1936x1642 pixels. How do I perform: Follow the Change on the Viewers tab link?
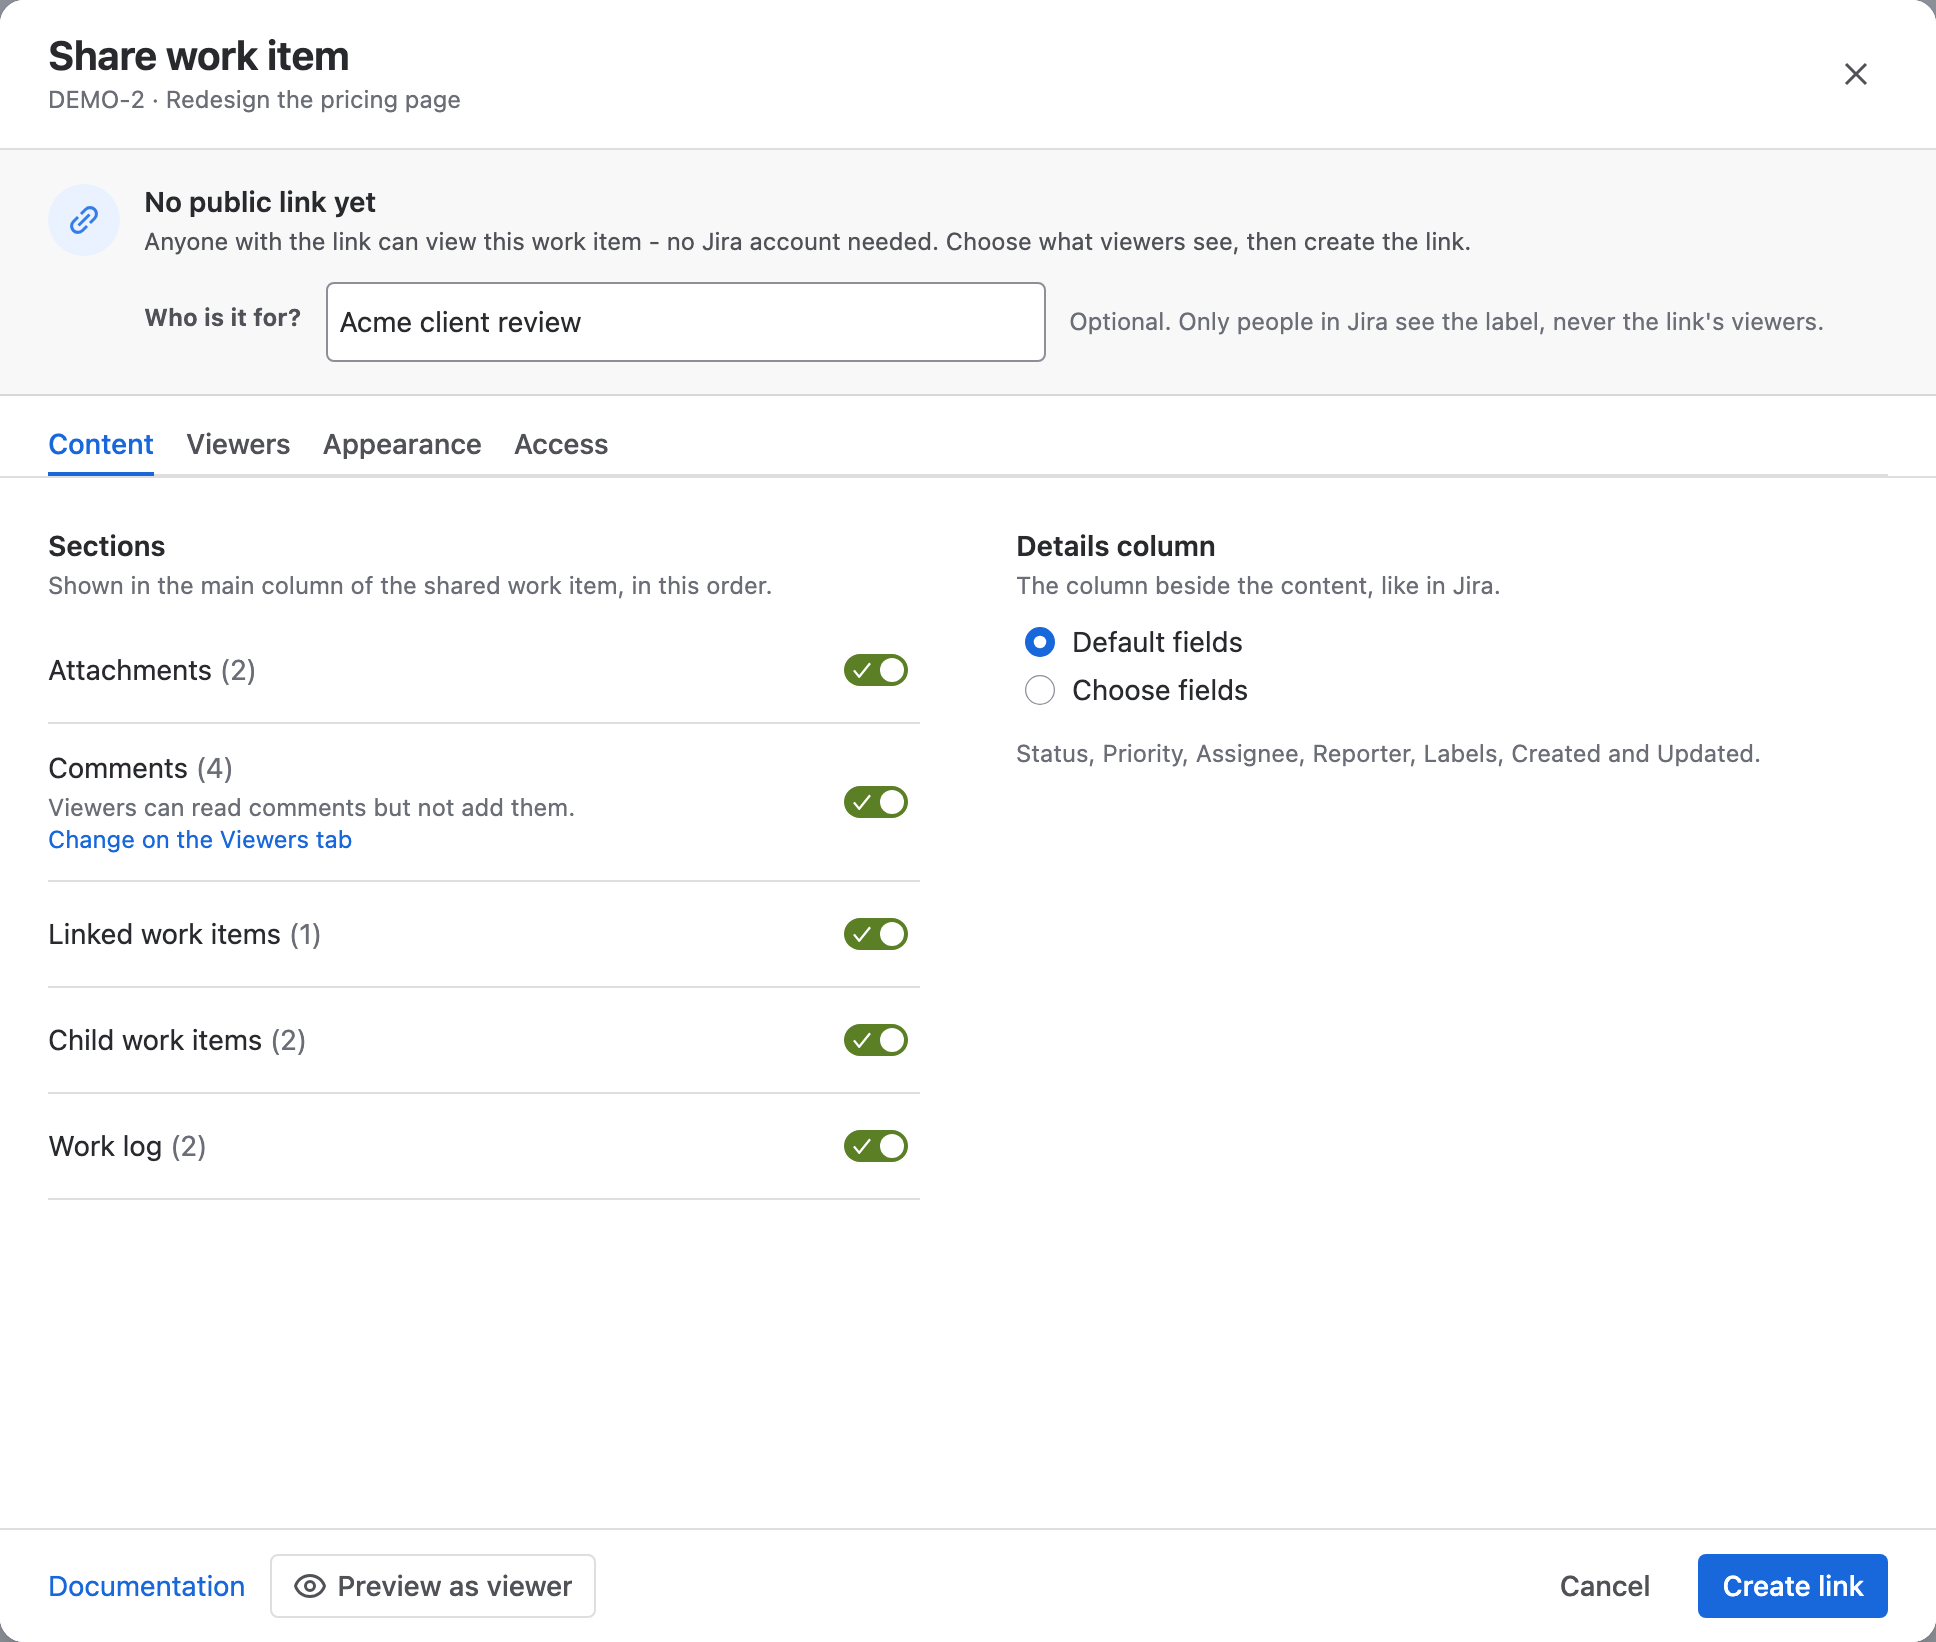coord(200,840)
